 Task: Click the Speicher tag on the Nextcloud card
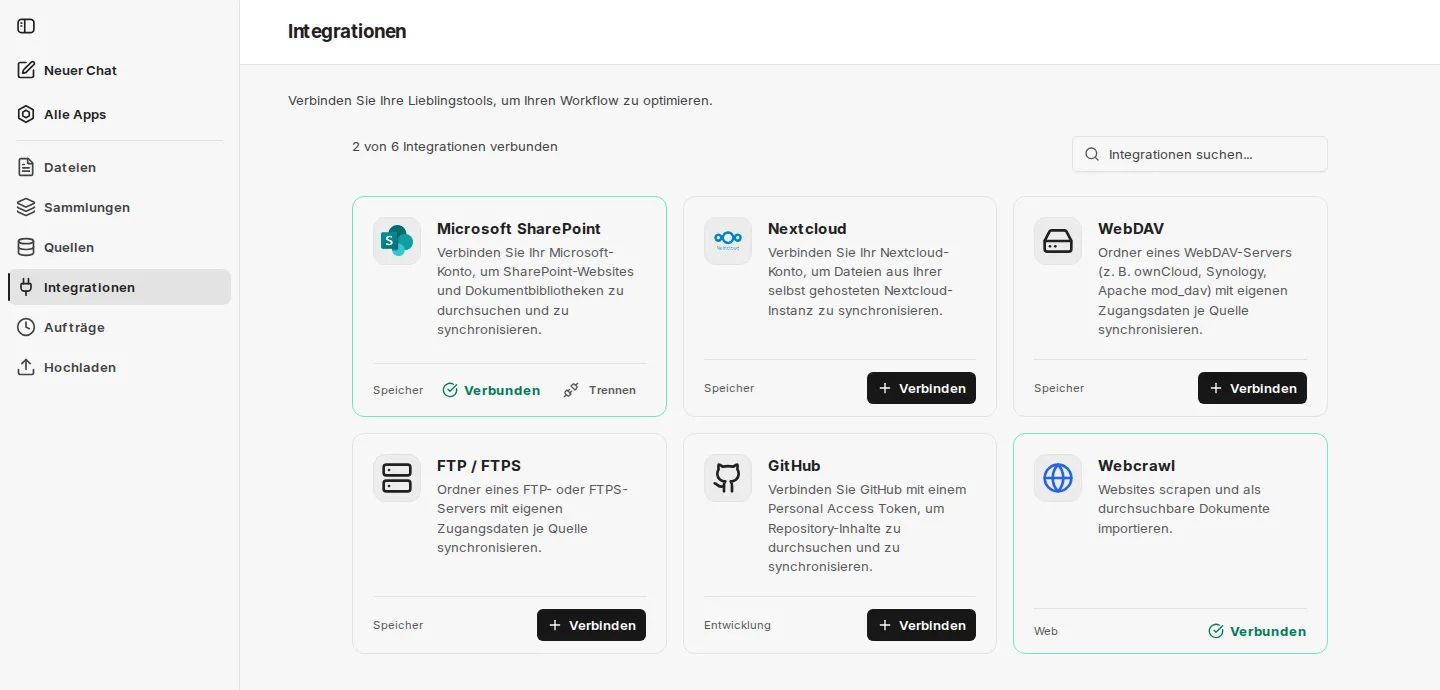tap(729, 388)
